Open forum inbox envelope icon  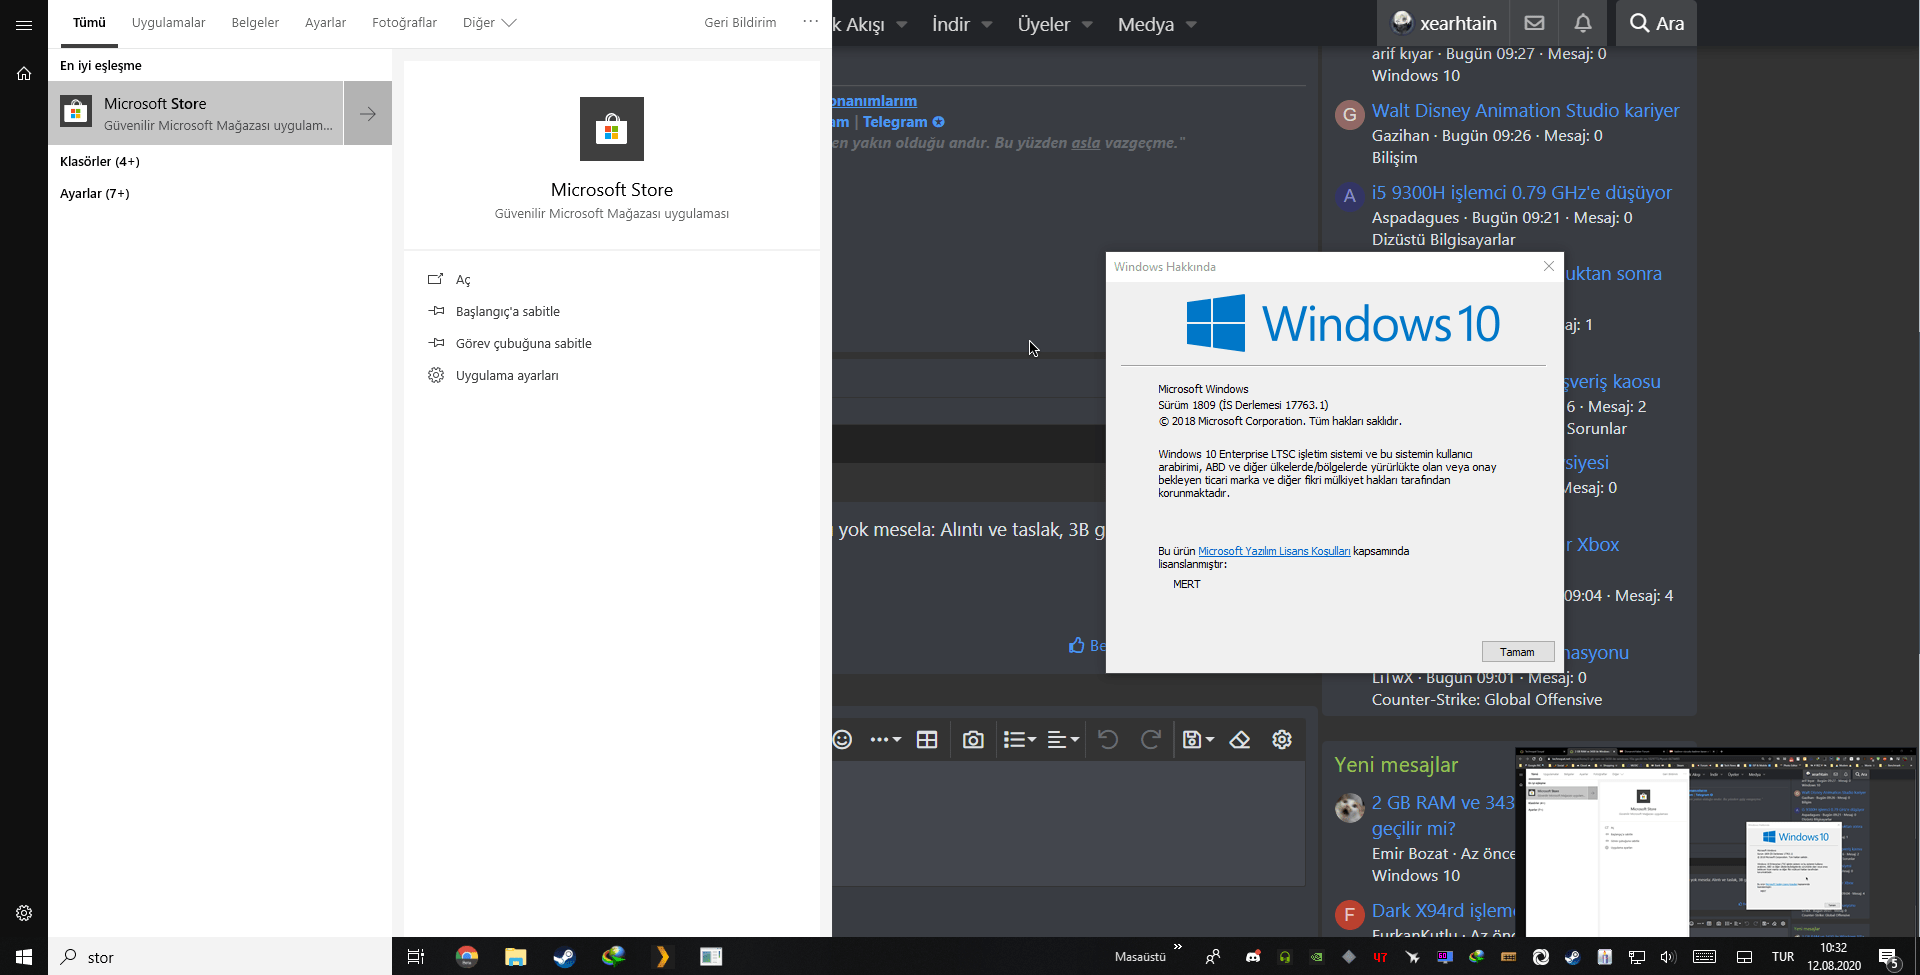[1534, 23]
